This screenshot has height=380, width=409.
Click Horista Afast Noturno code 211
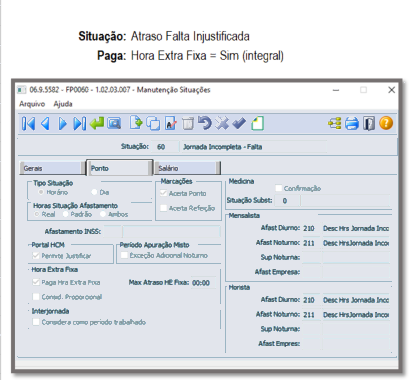[312, 315]
